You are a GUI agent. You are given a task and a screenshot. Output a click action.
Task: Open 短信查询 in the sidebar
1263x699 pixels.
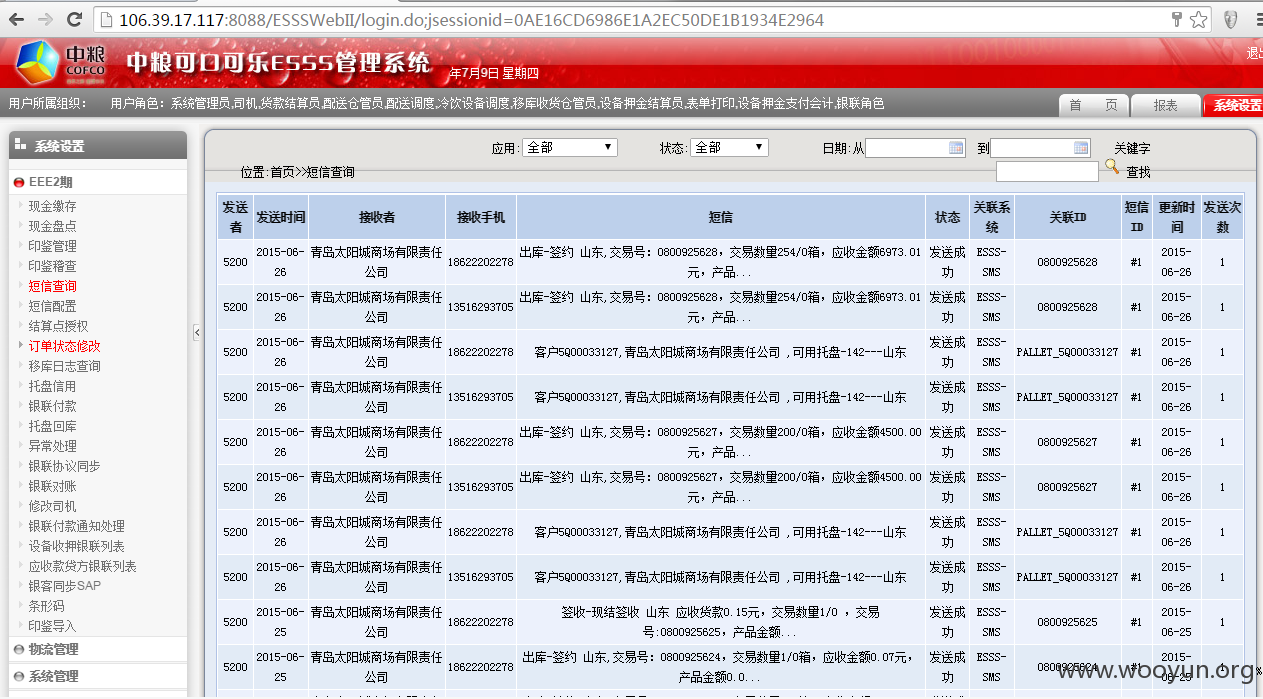pyautogui.click(x=52, y=286)
